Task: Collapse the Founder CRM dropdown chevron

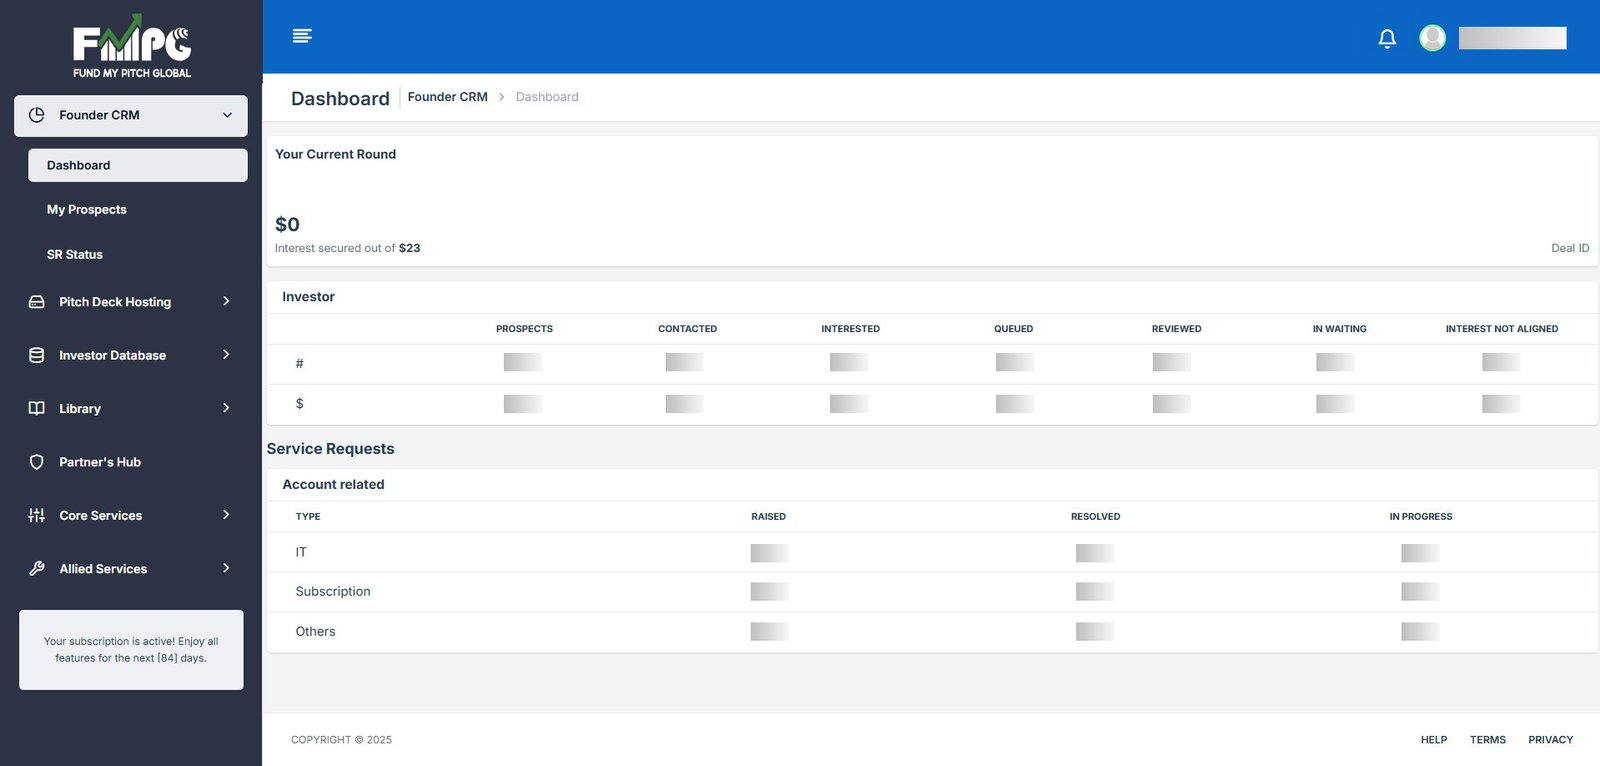Action: pos(227,115)
